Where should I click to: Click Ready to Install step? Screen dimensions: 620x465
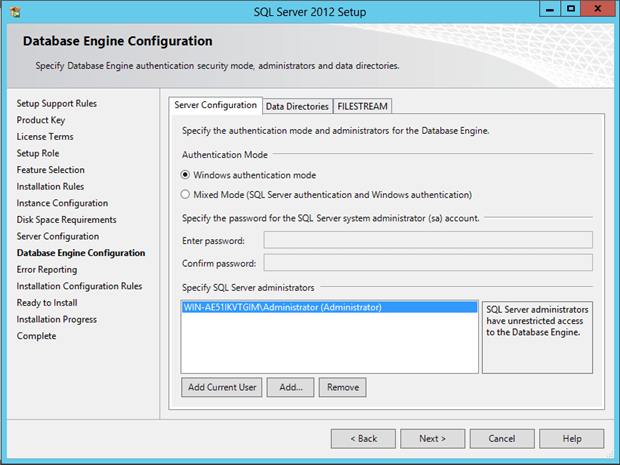(x=47, y=303)
